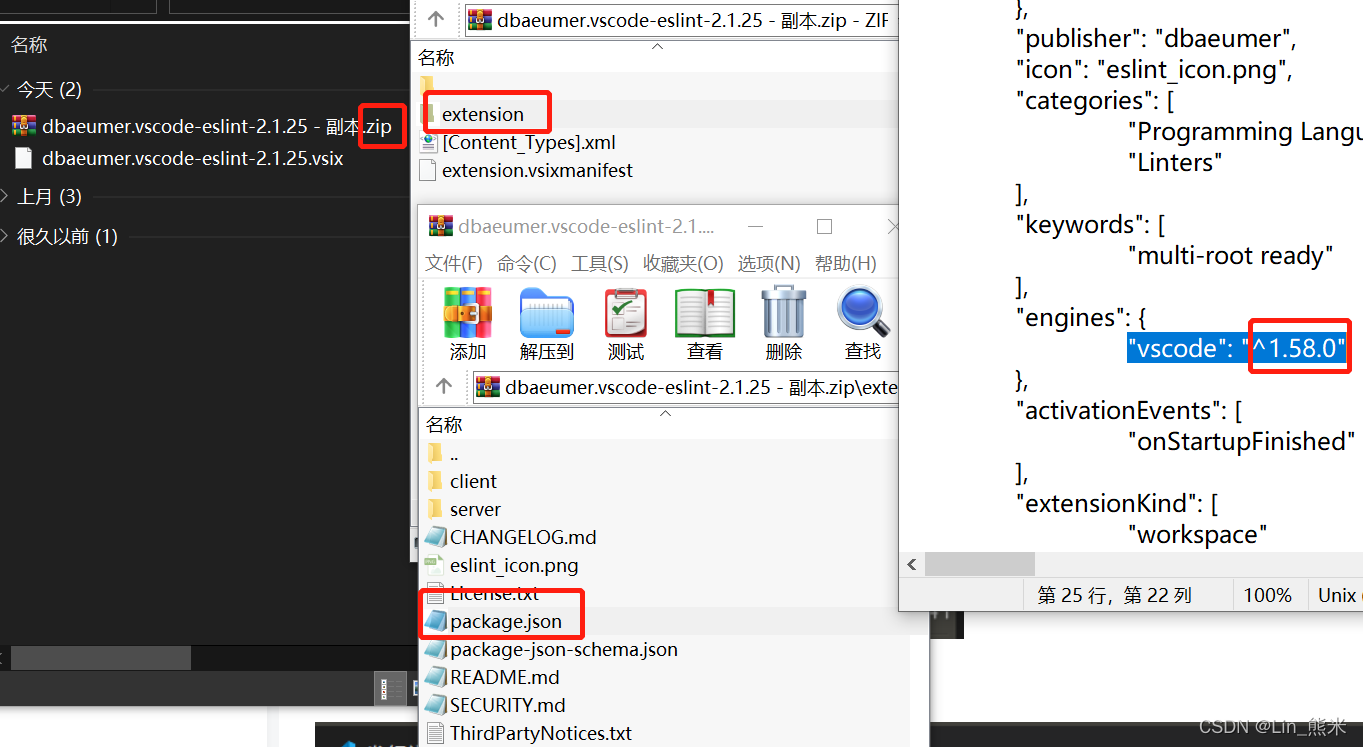Click the server folder icon
This screenshot has height=747, width=1363.
[434, 509]
